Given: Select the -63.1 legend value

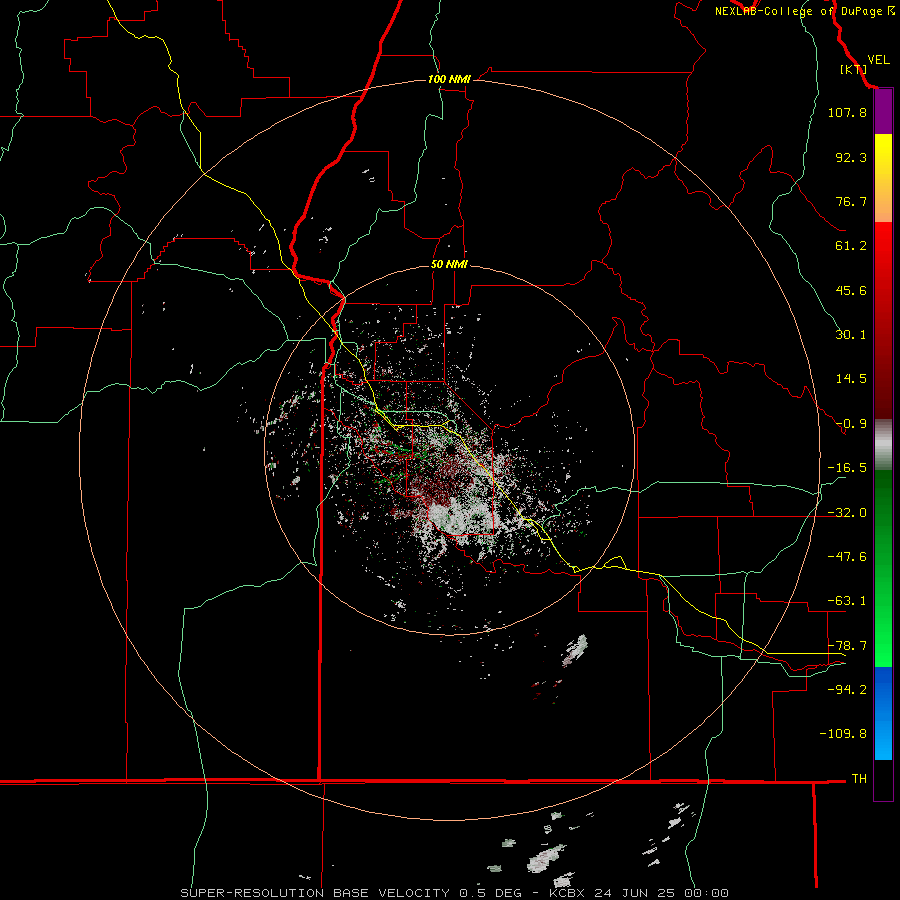Looking at the screenshot, I should 847,601.
